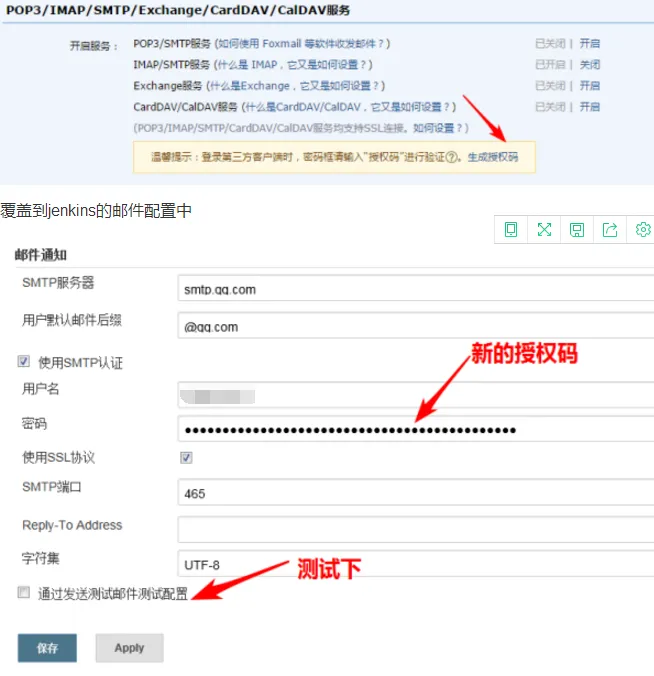Click 开启 link for POP3/SMTP服务
The width and height of the screenshot is (654, 676).
589,44
